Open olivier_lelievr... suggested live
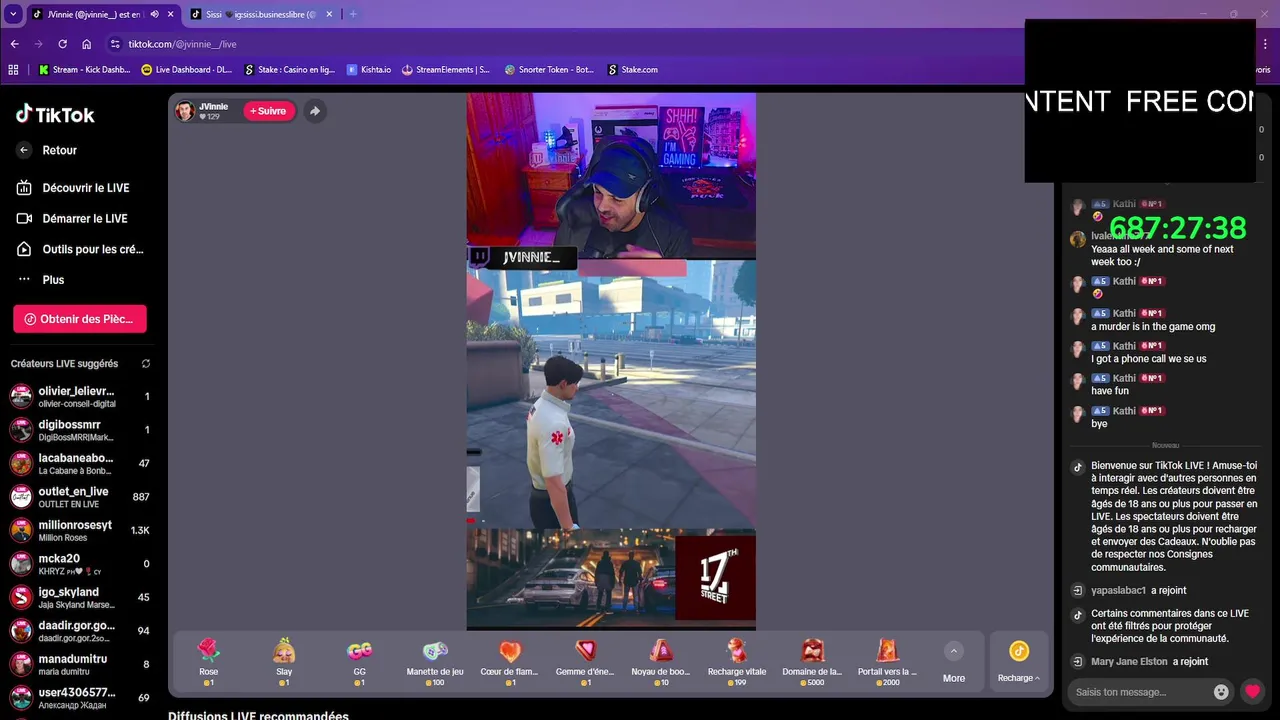1280x720 pixels. coord(80,396)
